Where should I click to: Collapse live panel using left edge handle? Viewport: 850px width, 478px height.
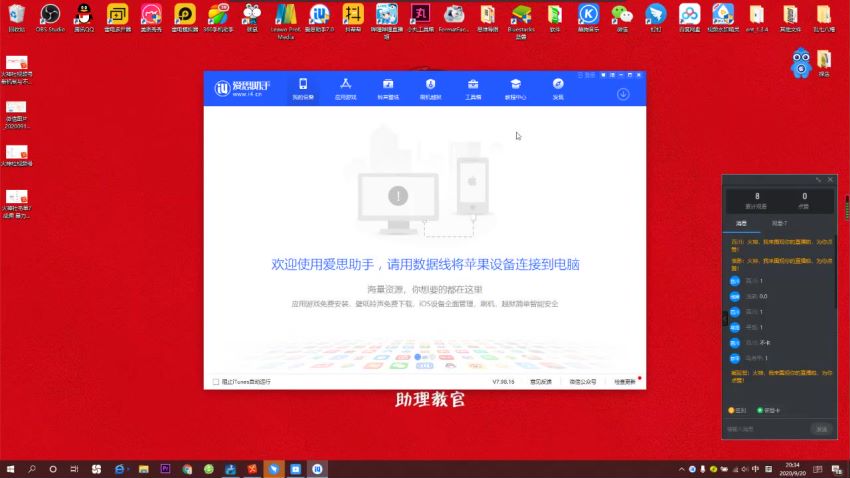pyautogui.click(x=725, y=318)
